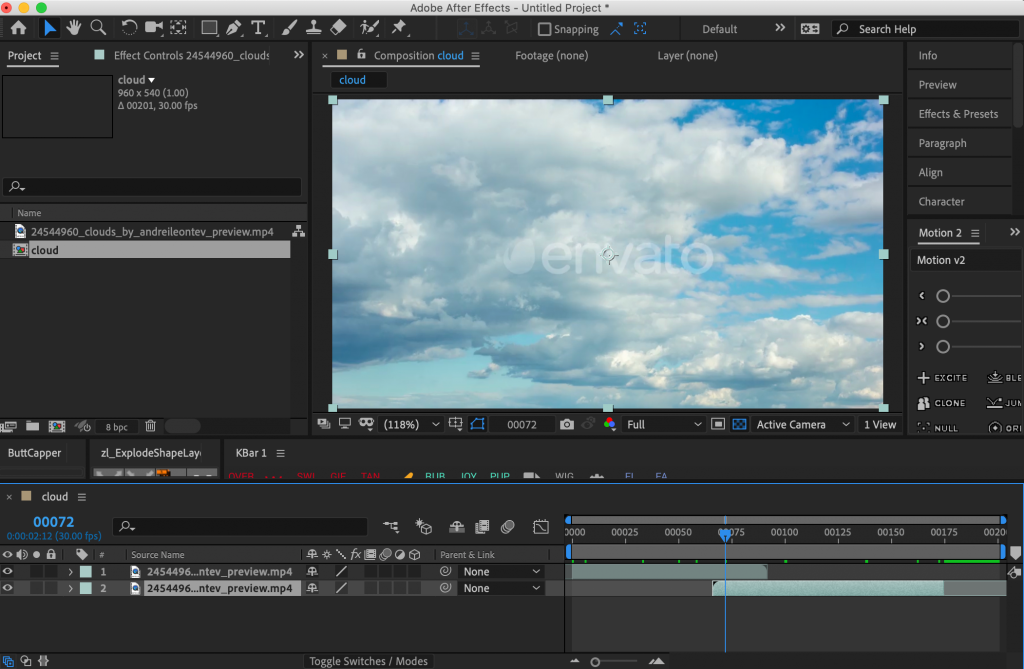Enable the Snapping checkbox
The image size is (1024, 669).
click(545, 29)
